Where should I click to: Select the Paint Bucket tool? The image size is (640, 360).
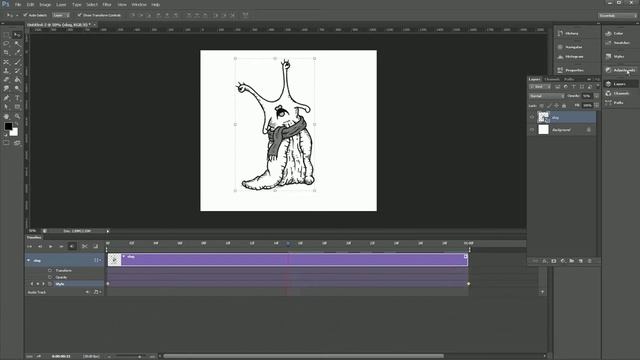tap(17, 80)
